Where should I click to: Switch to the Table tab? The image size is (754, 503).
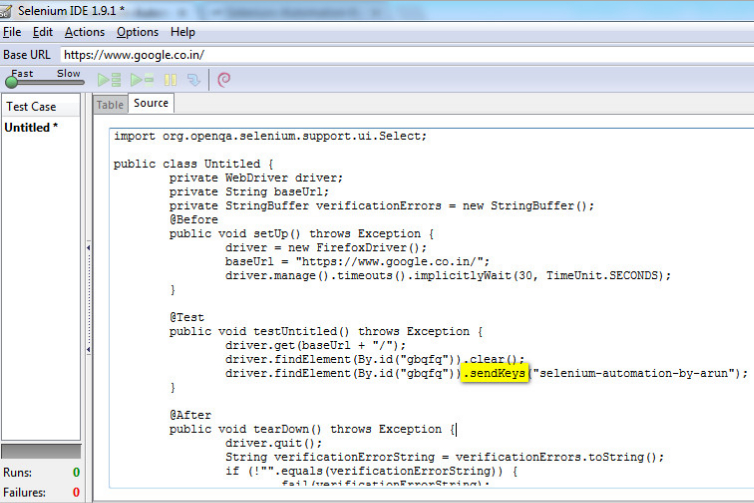point(110,104)
